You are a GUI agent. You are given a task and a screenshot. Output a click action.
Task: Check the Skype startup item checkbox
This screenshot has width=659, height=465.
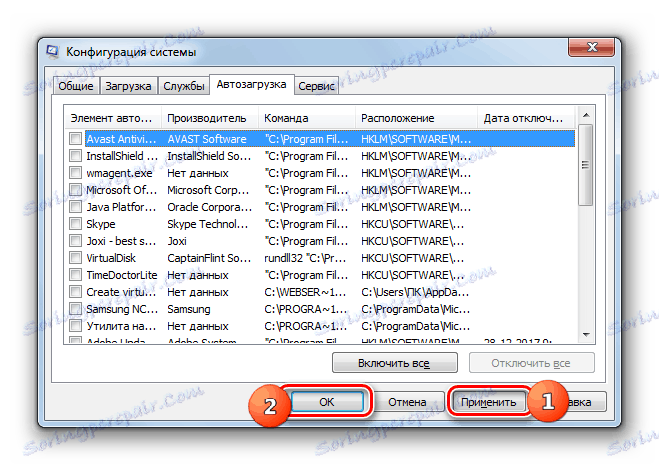[76, 224]
